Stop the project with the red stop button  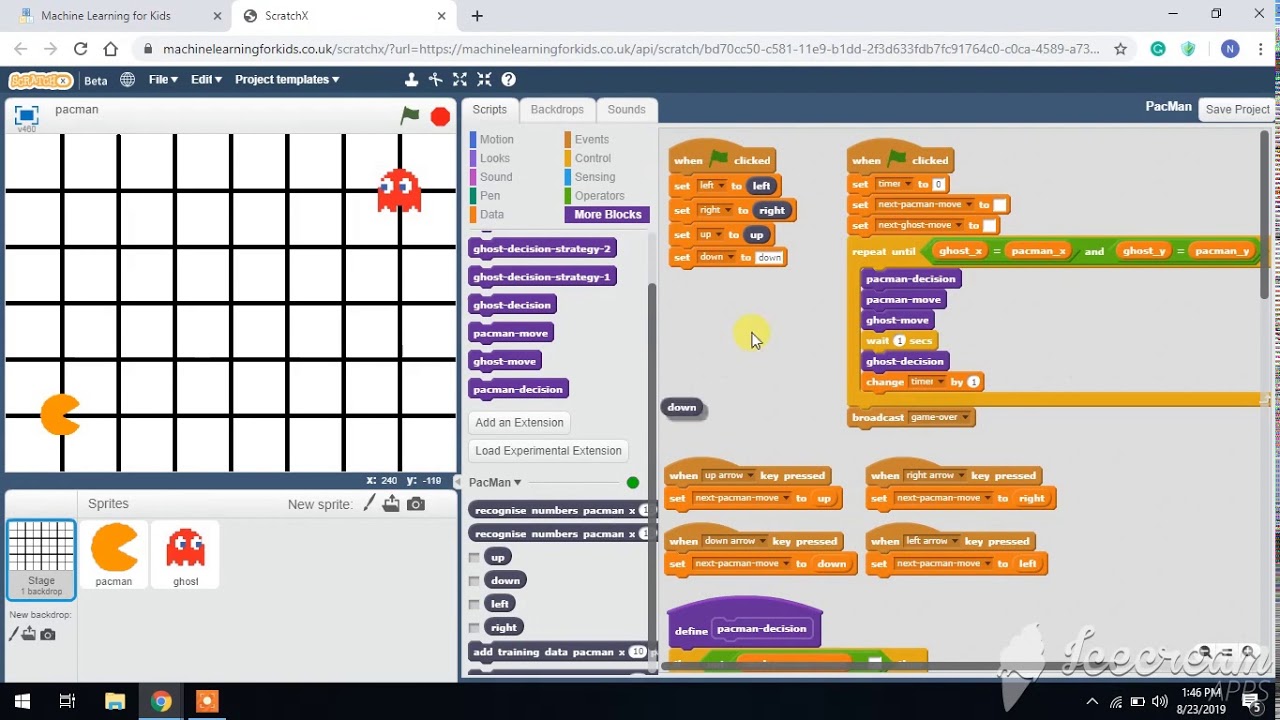440,117
